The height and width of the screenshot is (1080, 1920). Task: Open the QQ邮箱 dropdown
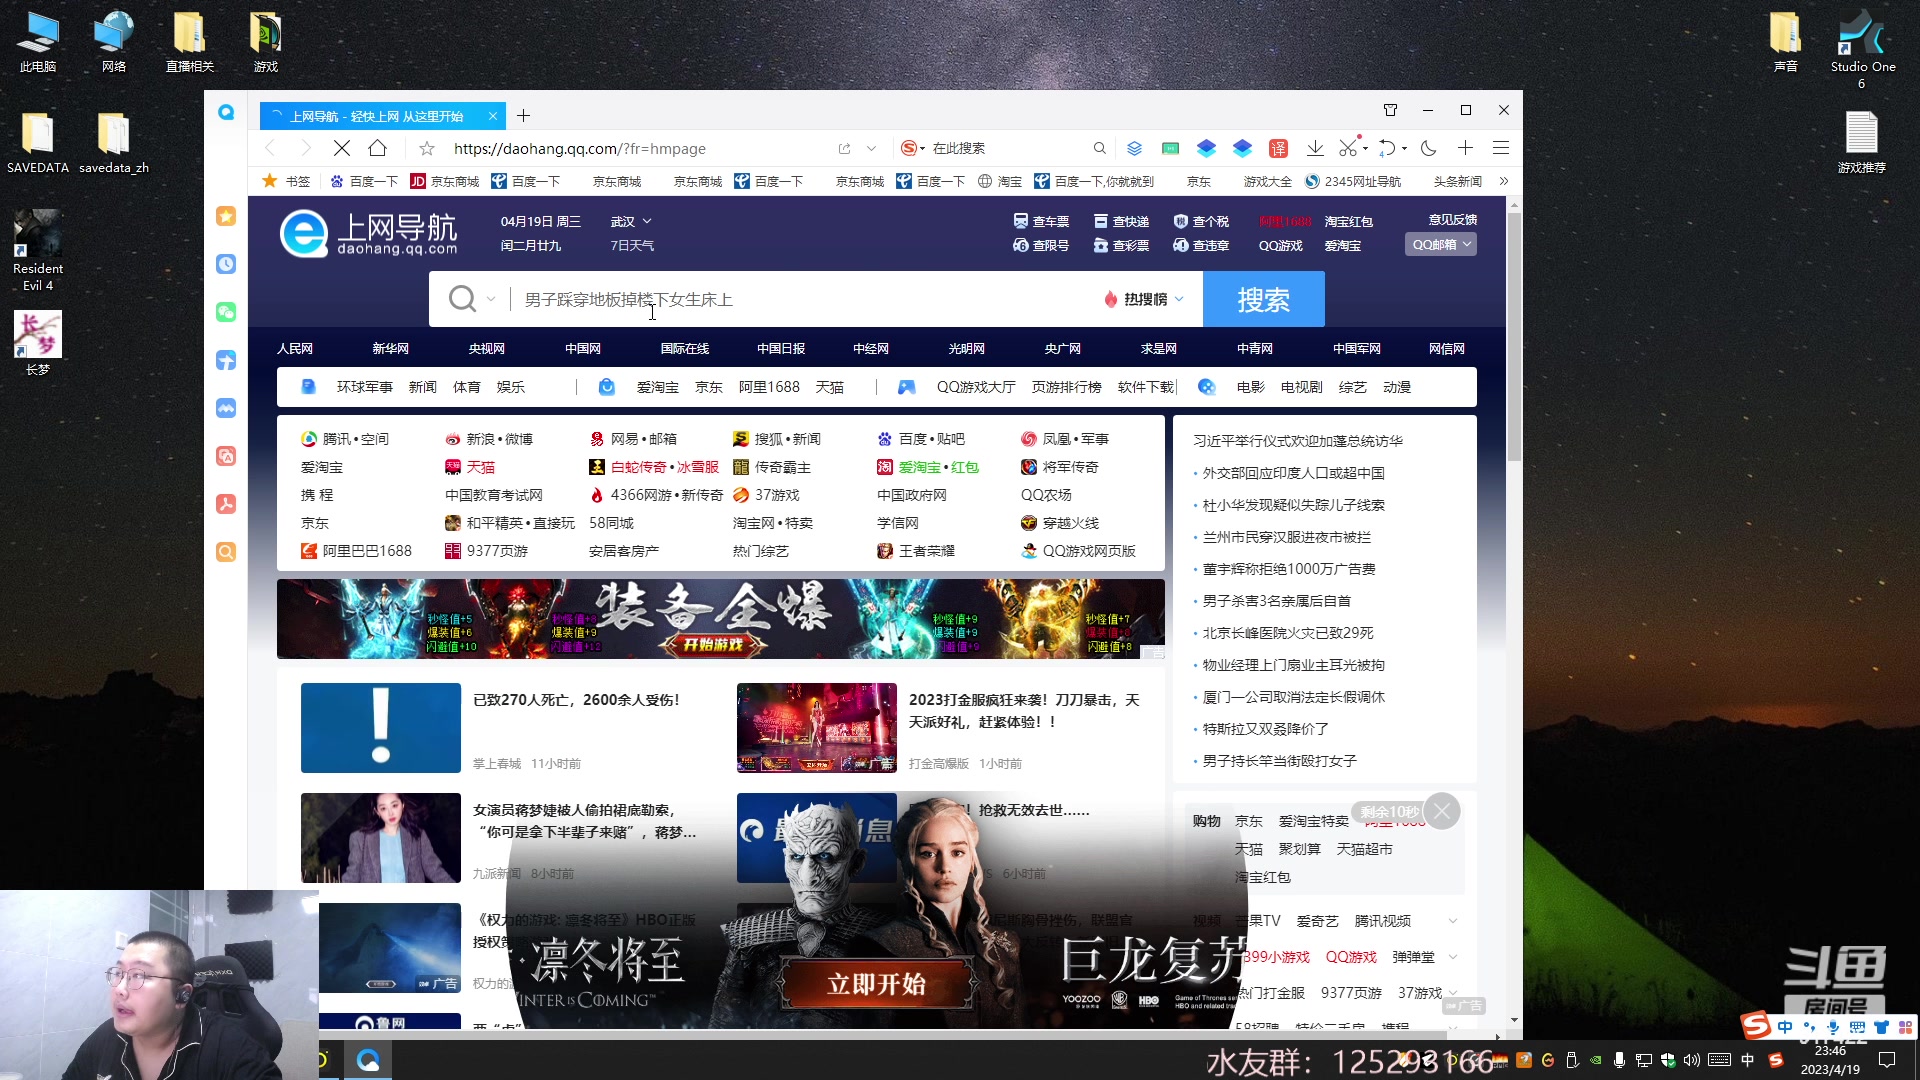[1441, 244]
